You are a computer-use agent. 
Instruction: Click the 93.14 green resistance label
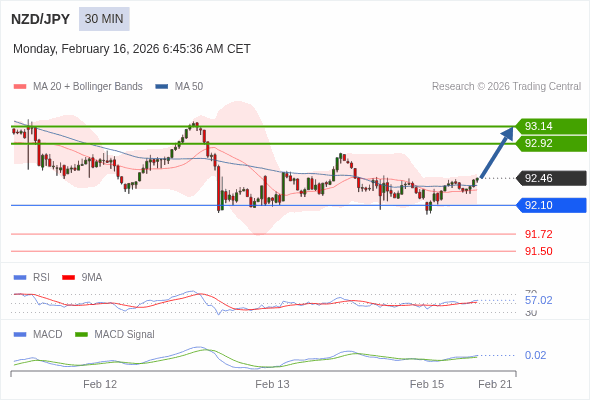(552, 126)
